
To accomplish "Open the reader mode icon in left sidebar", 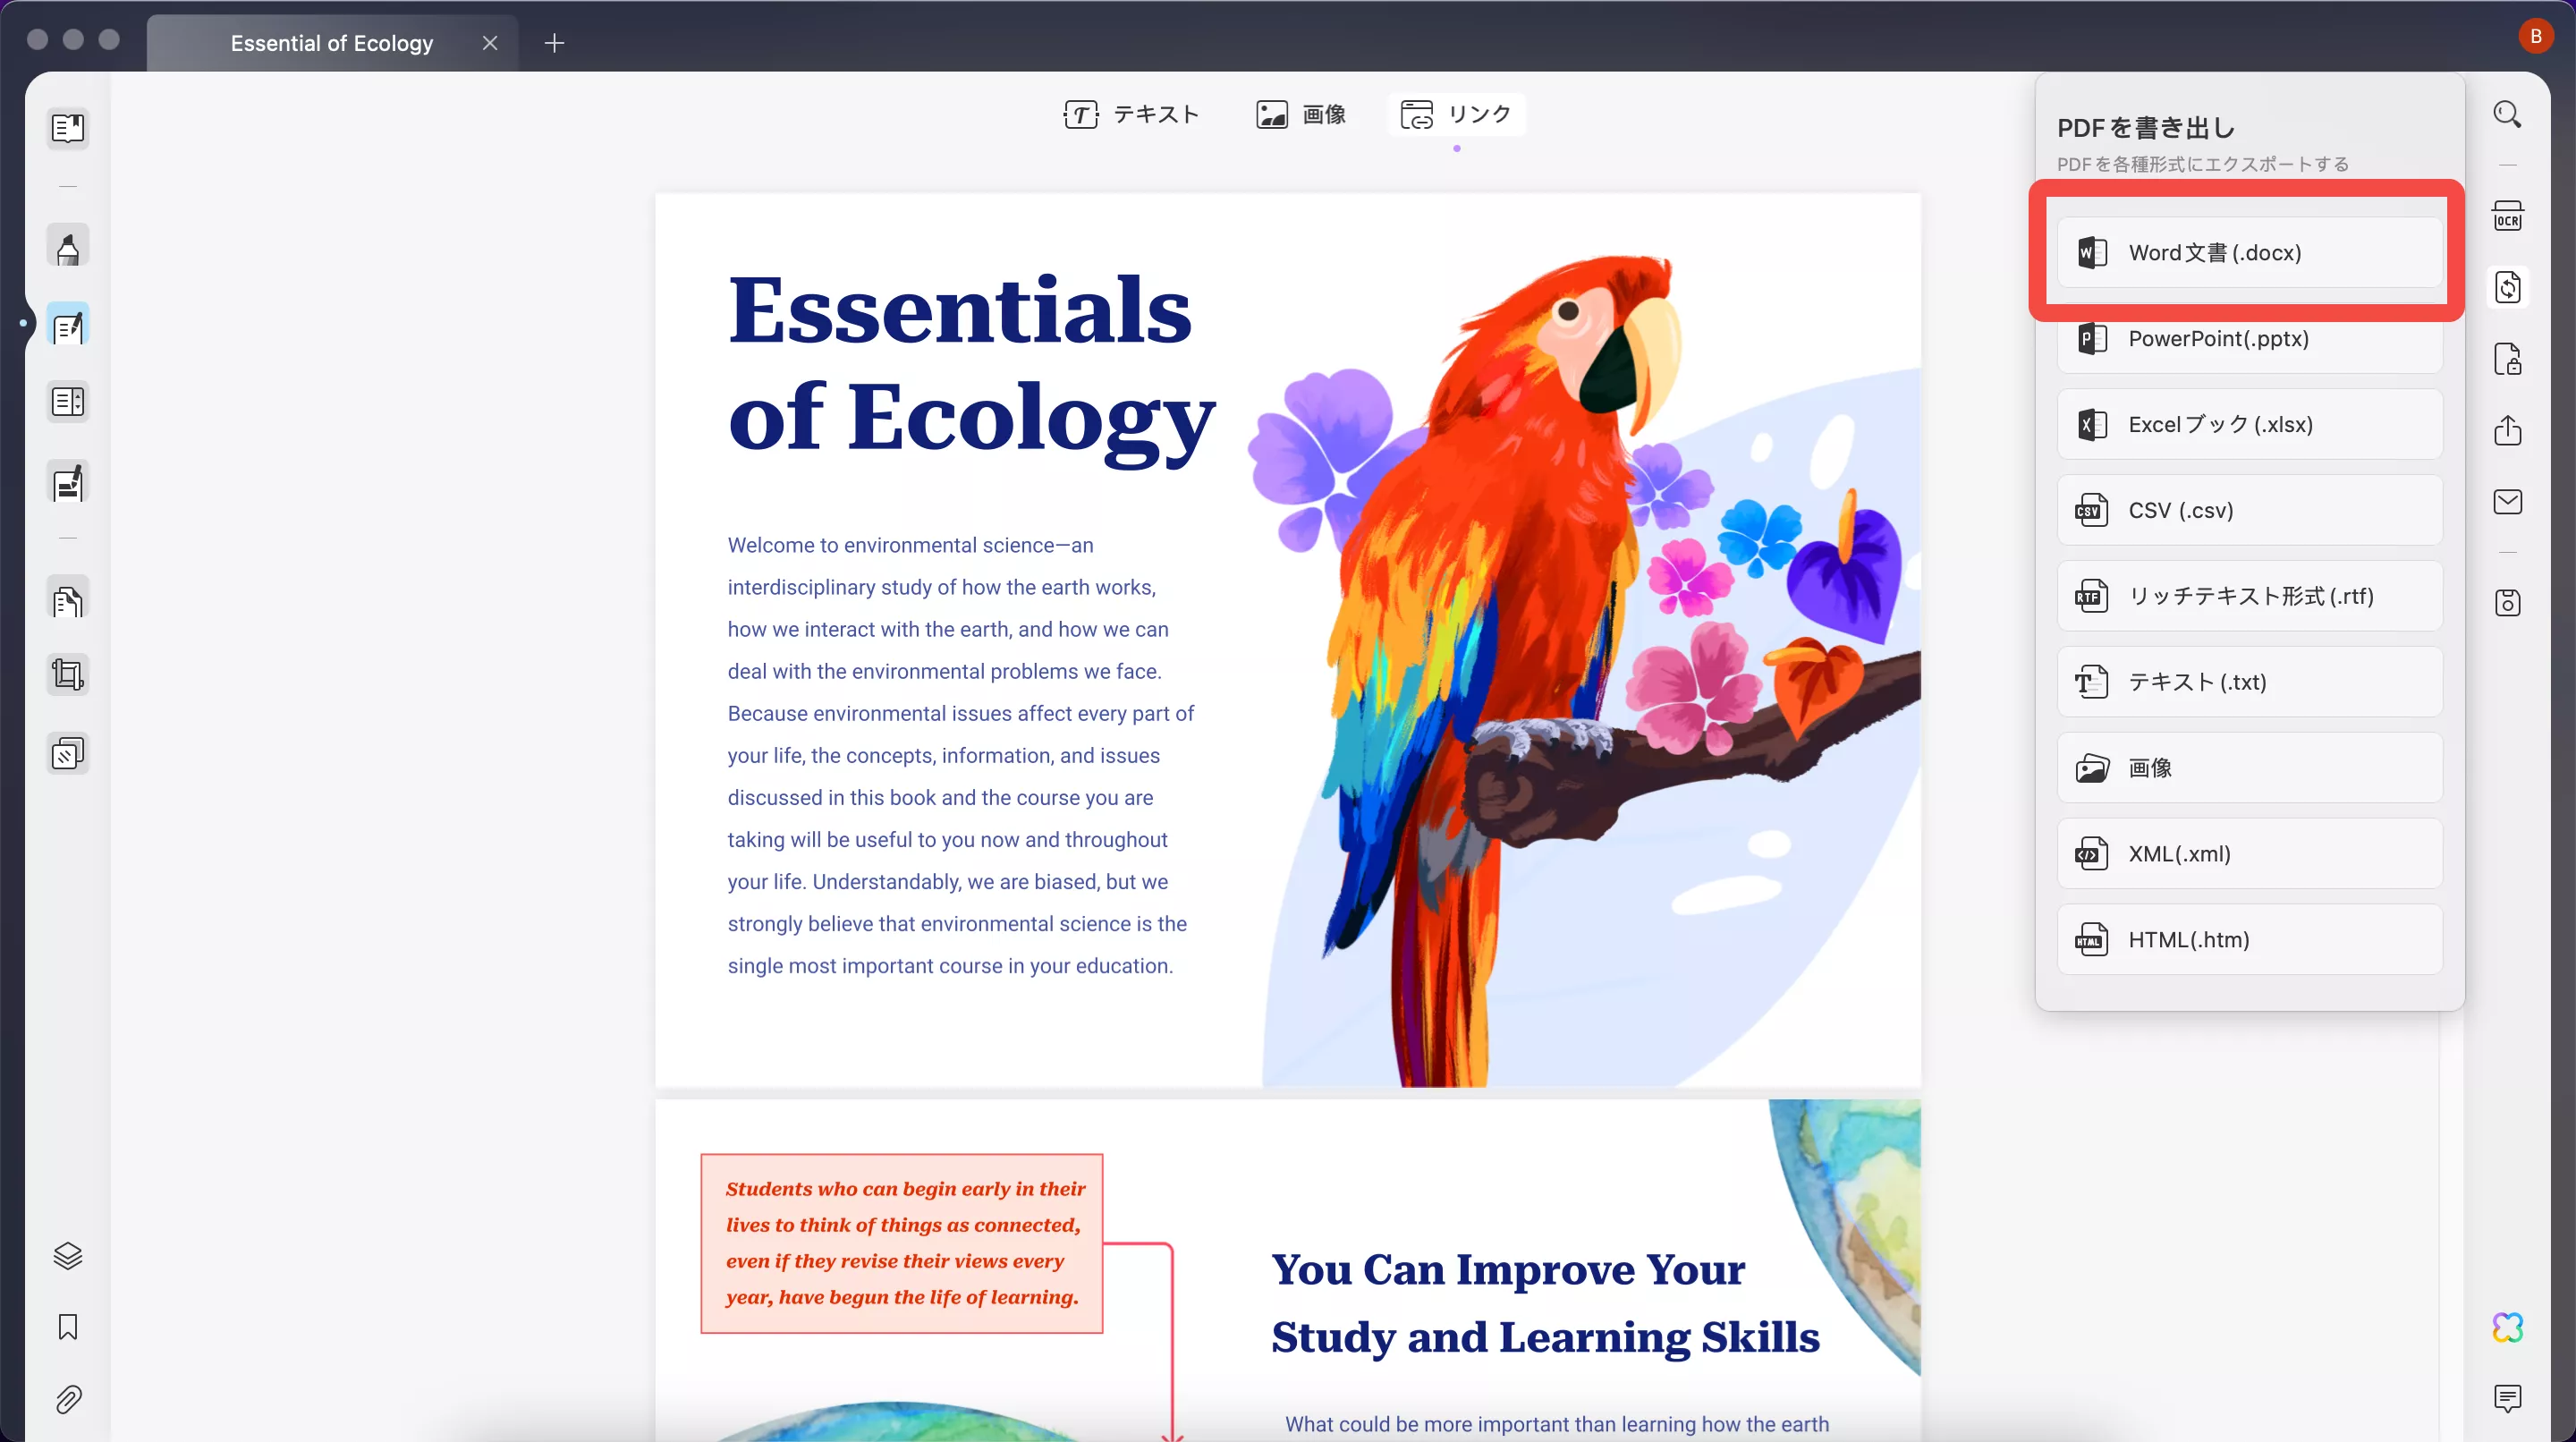I will (68, 128).
